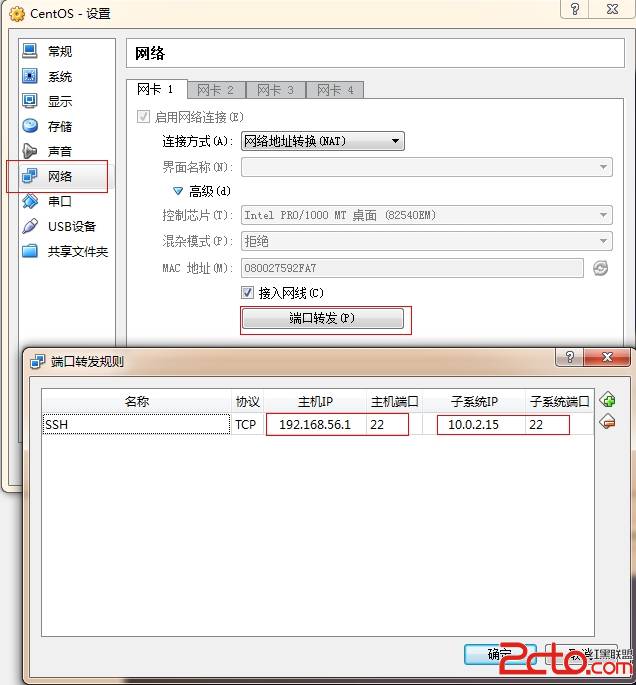Click the host IP 192.168.56.1 cell

click(315, 424)
